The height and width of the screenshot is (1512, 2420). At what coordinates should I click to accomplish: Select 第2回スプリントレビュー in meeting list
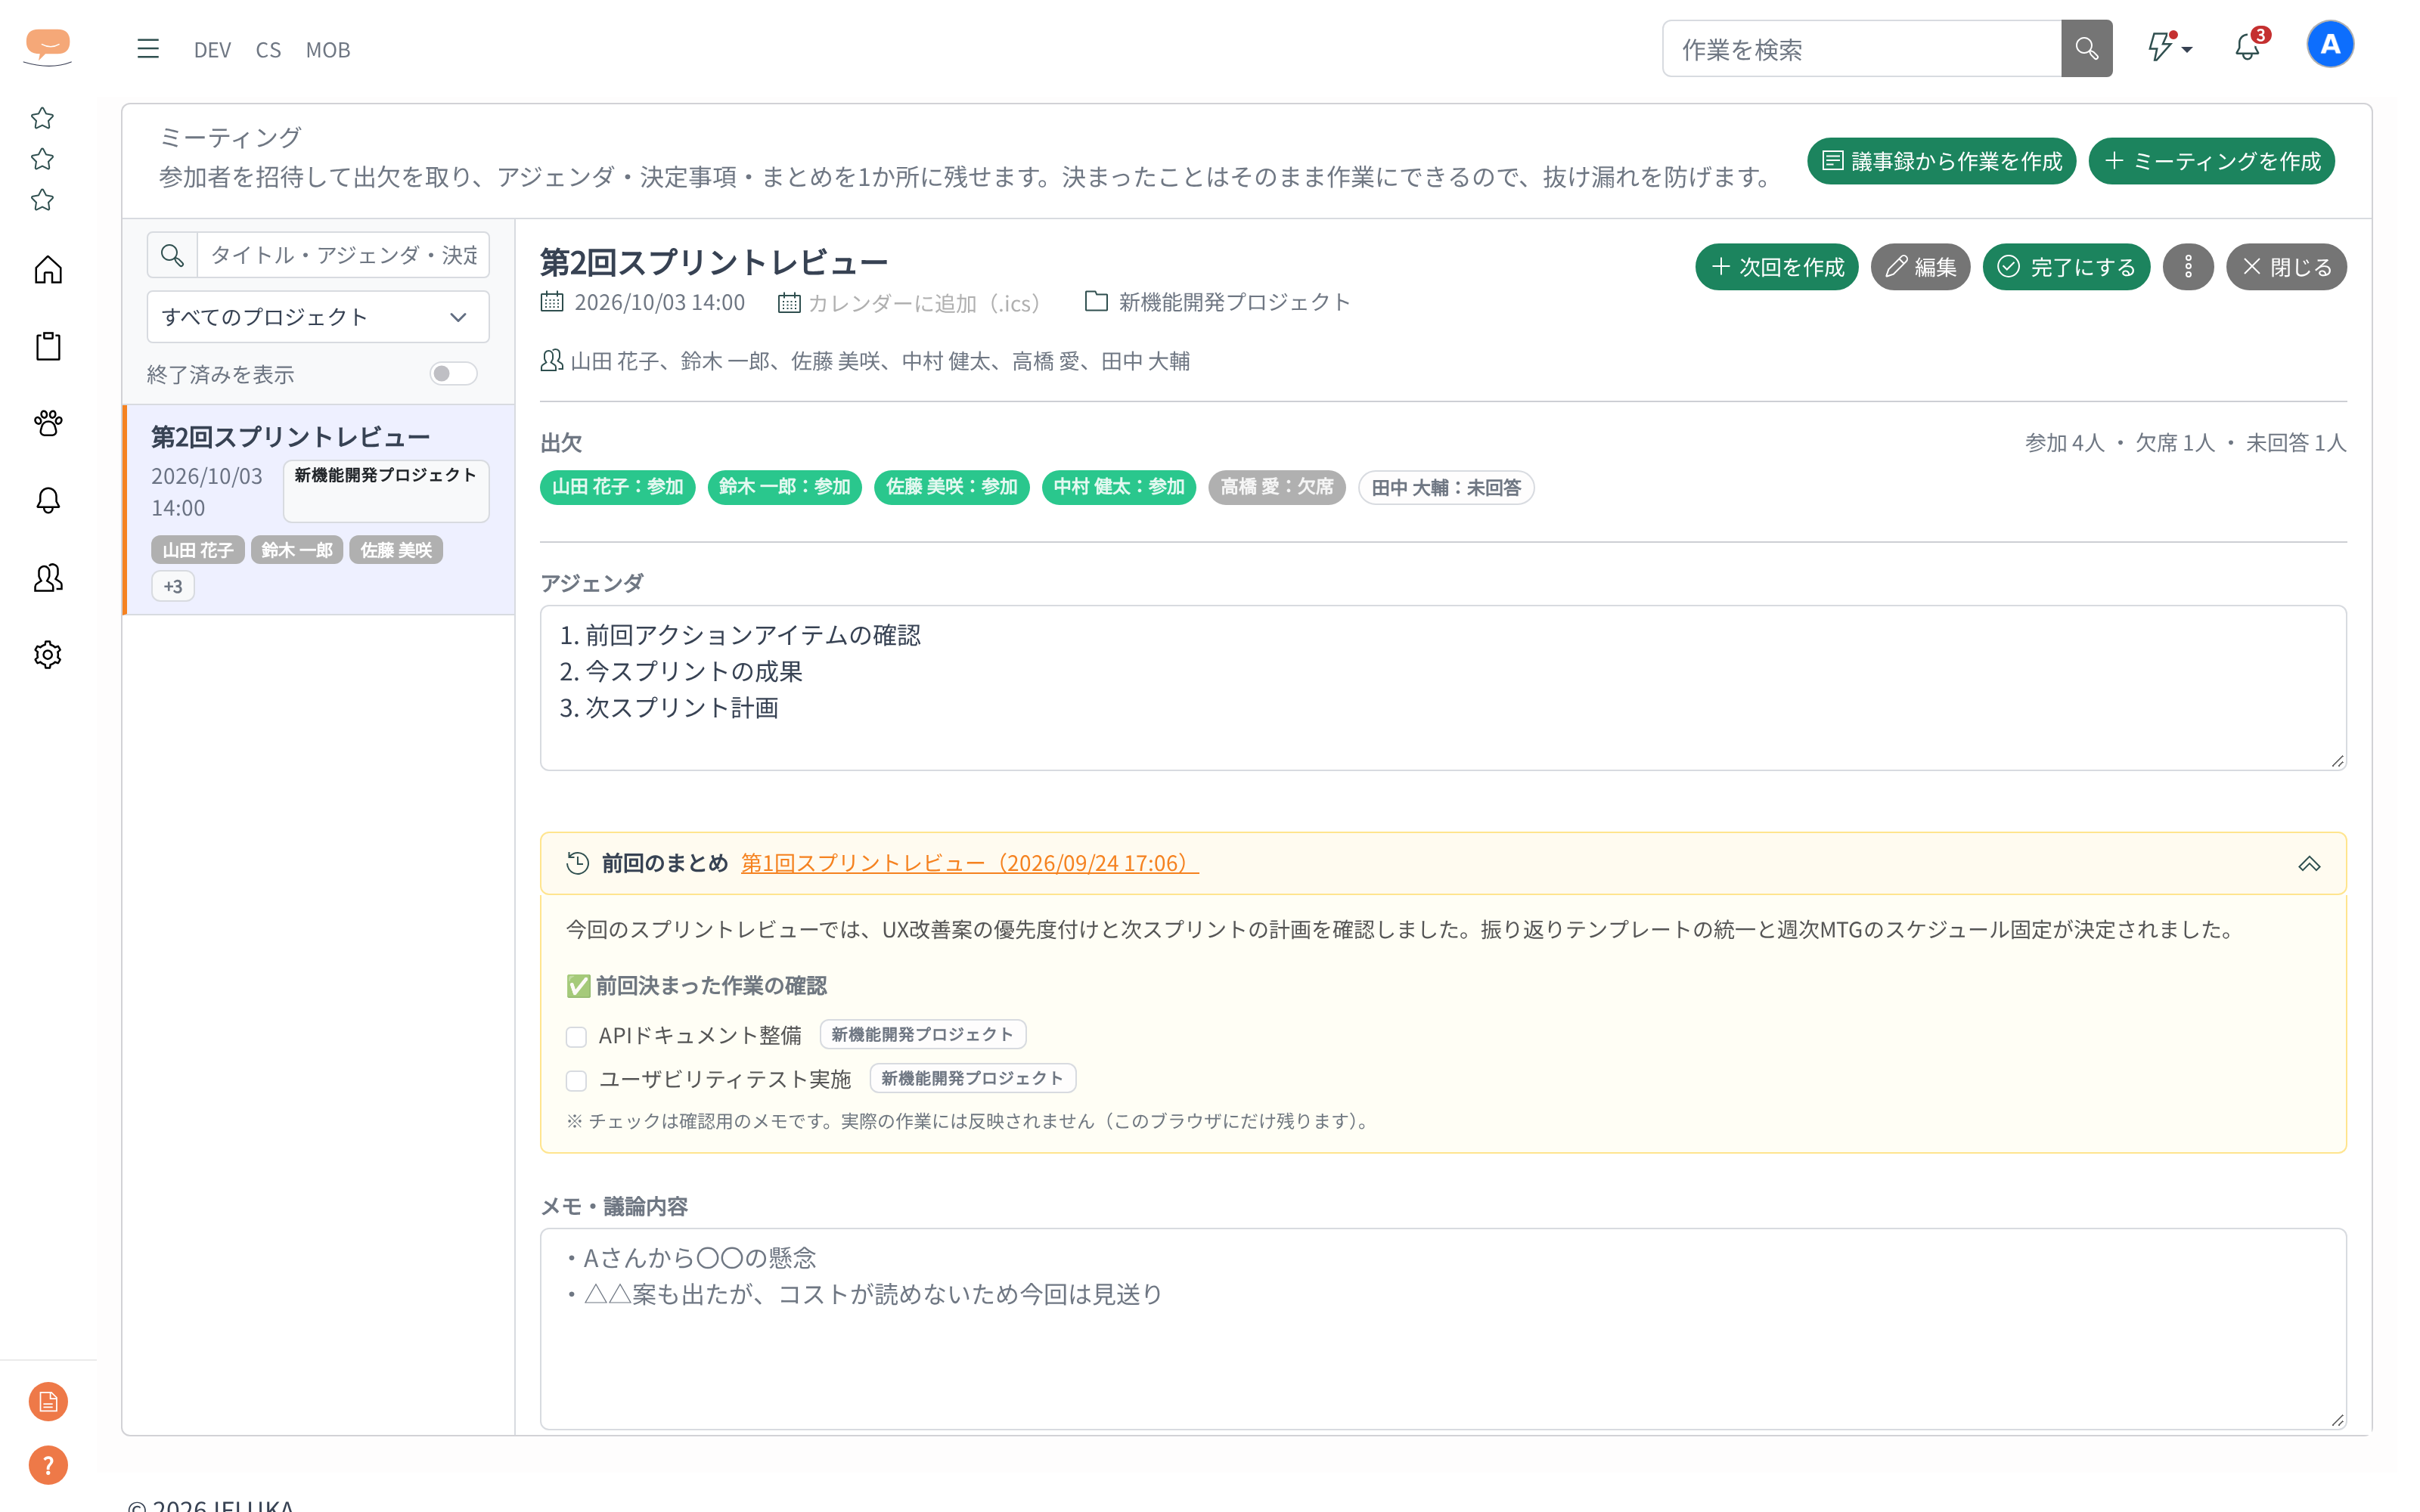(319, 510)
